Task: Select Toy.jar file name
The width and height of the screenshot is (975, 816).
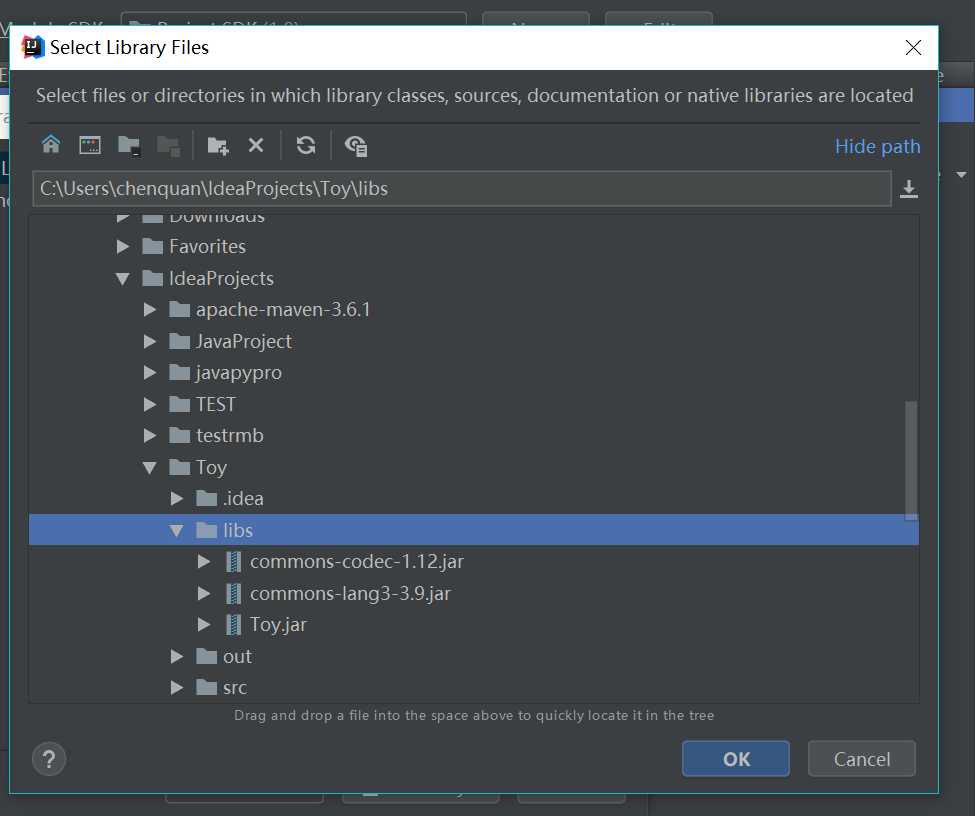Action: (278, 625)
